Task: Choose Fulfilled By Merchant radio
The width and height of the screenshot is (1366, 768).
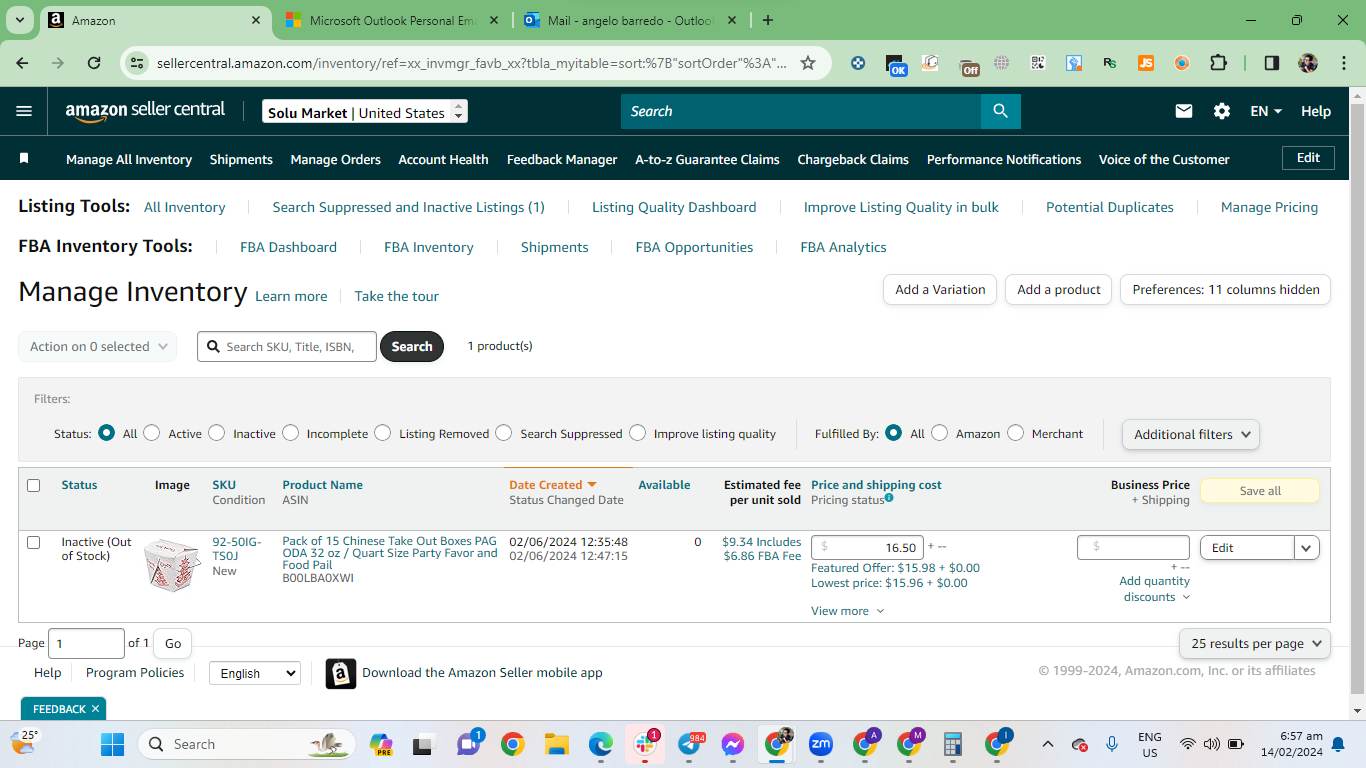Action: (x=1016, y=433)
